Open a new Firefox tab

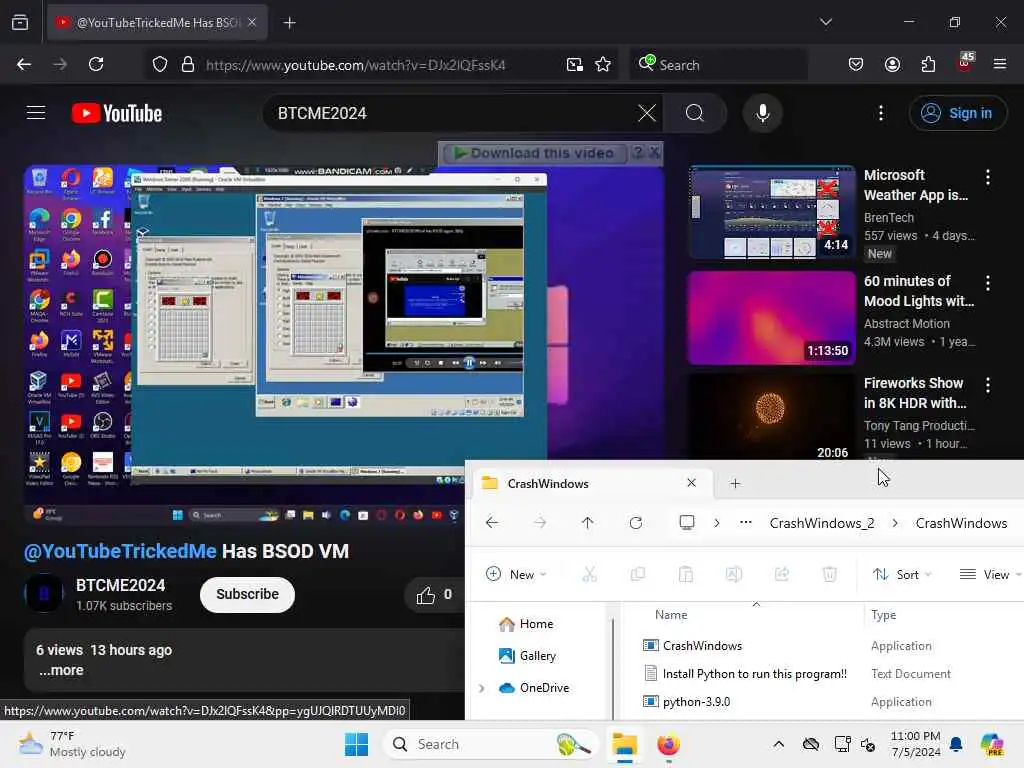pos(289,23)
